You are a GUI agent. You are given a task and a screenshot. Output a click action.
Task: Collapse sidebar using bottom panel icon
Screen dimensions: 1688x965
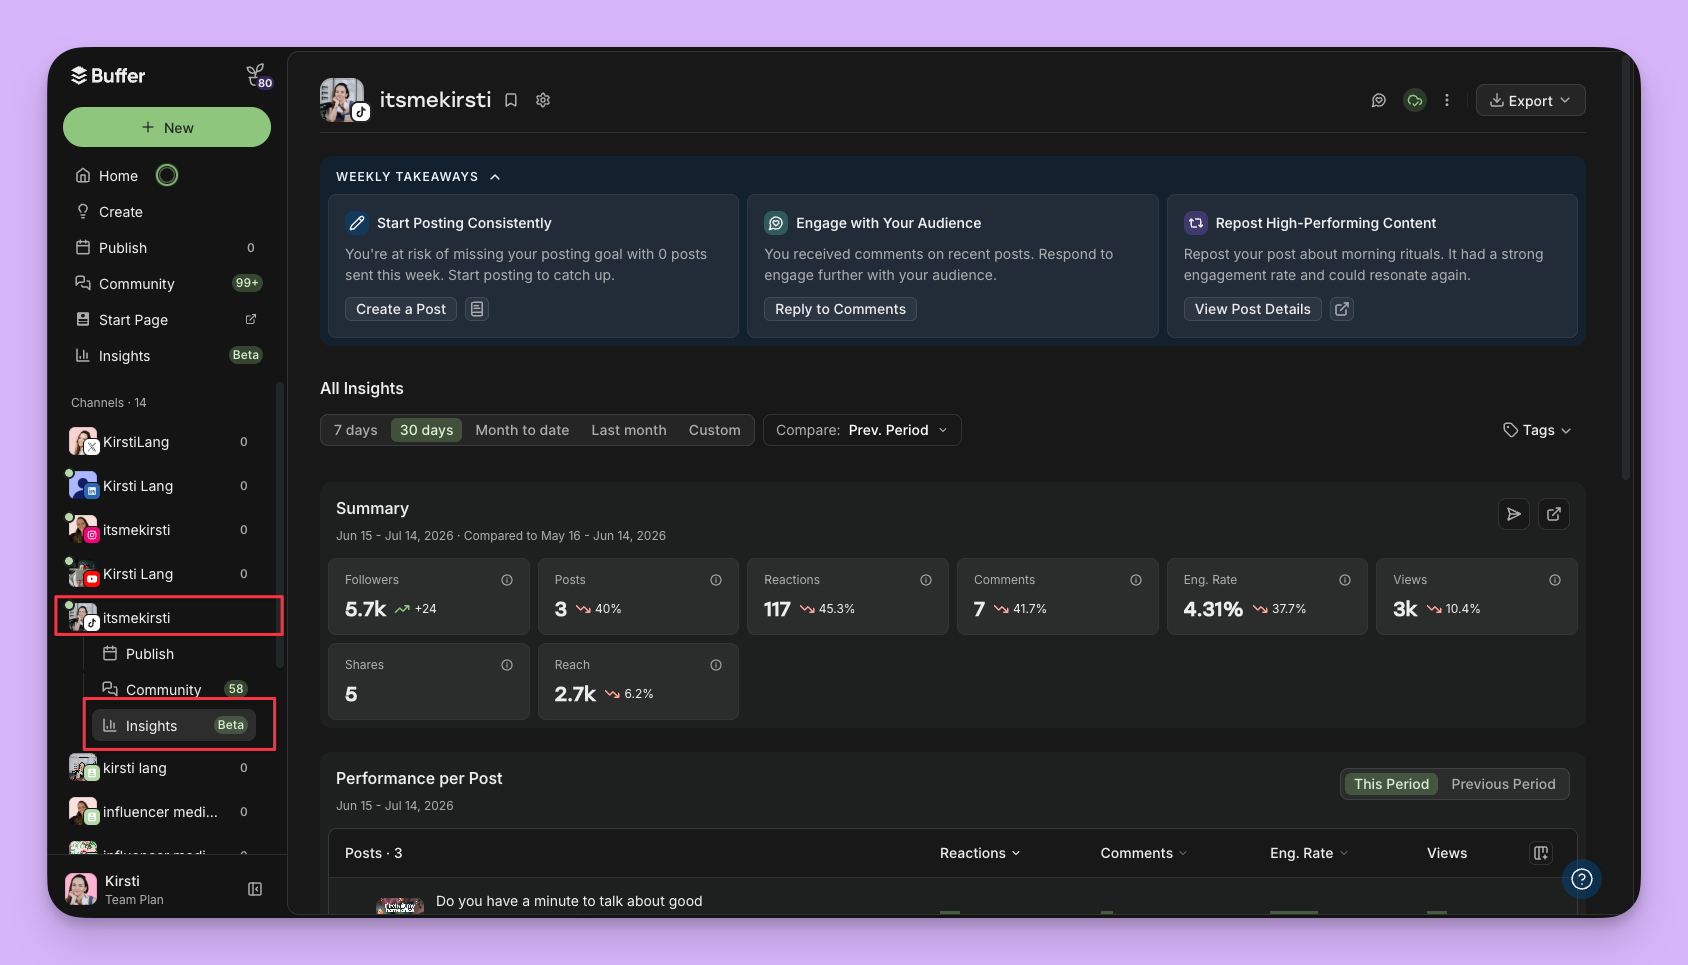click(255, 889)
